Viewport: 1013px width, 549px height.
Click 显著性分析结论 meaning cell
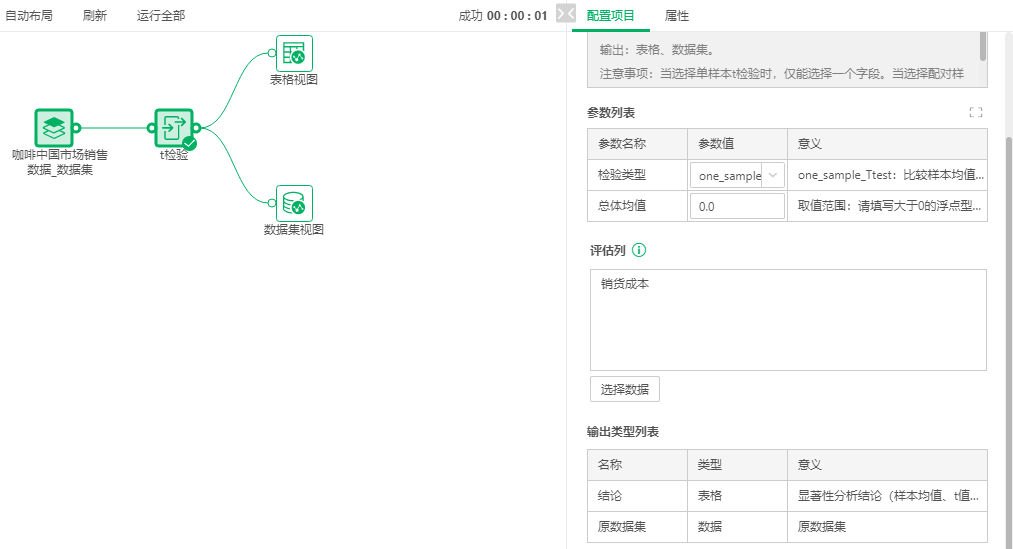tap(888, 496)
